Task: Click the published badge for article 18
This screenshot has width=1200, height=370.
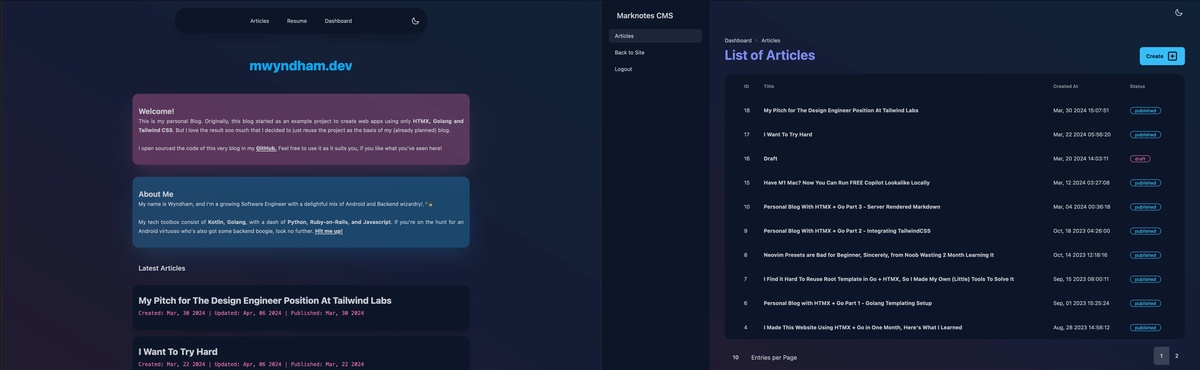Action: pos(1145,111)
